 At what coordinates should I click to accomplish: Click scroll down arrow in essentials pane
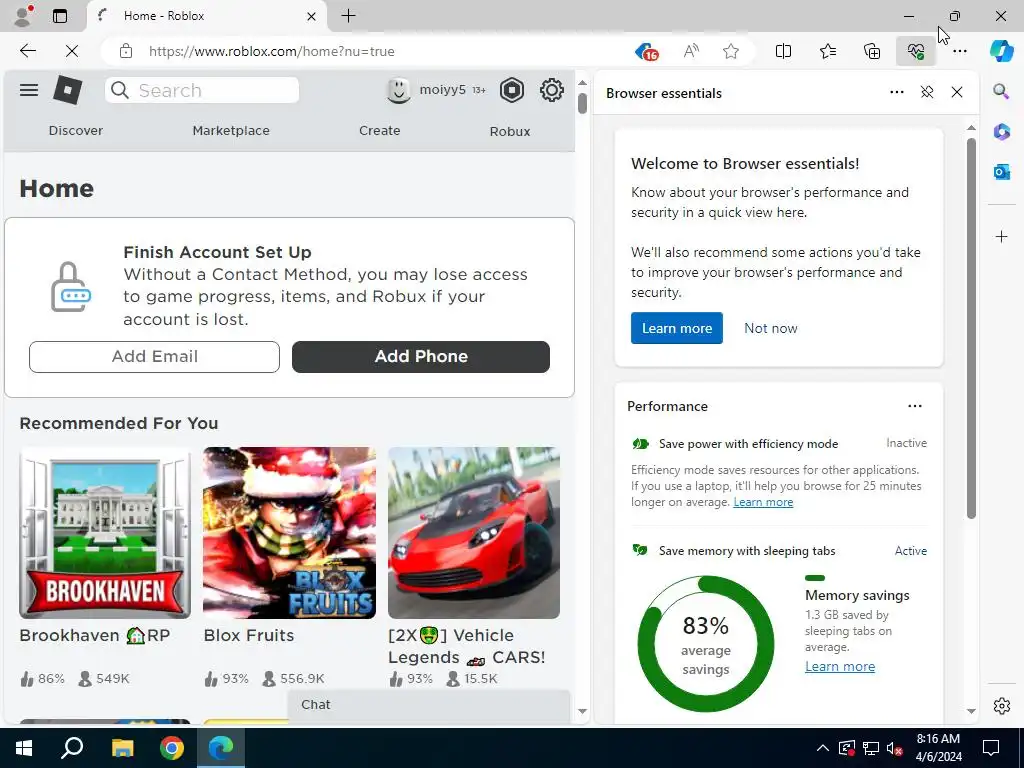coord(971,711)
